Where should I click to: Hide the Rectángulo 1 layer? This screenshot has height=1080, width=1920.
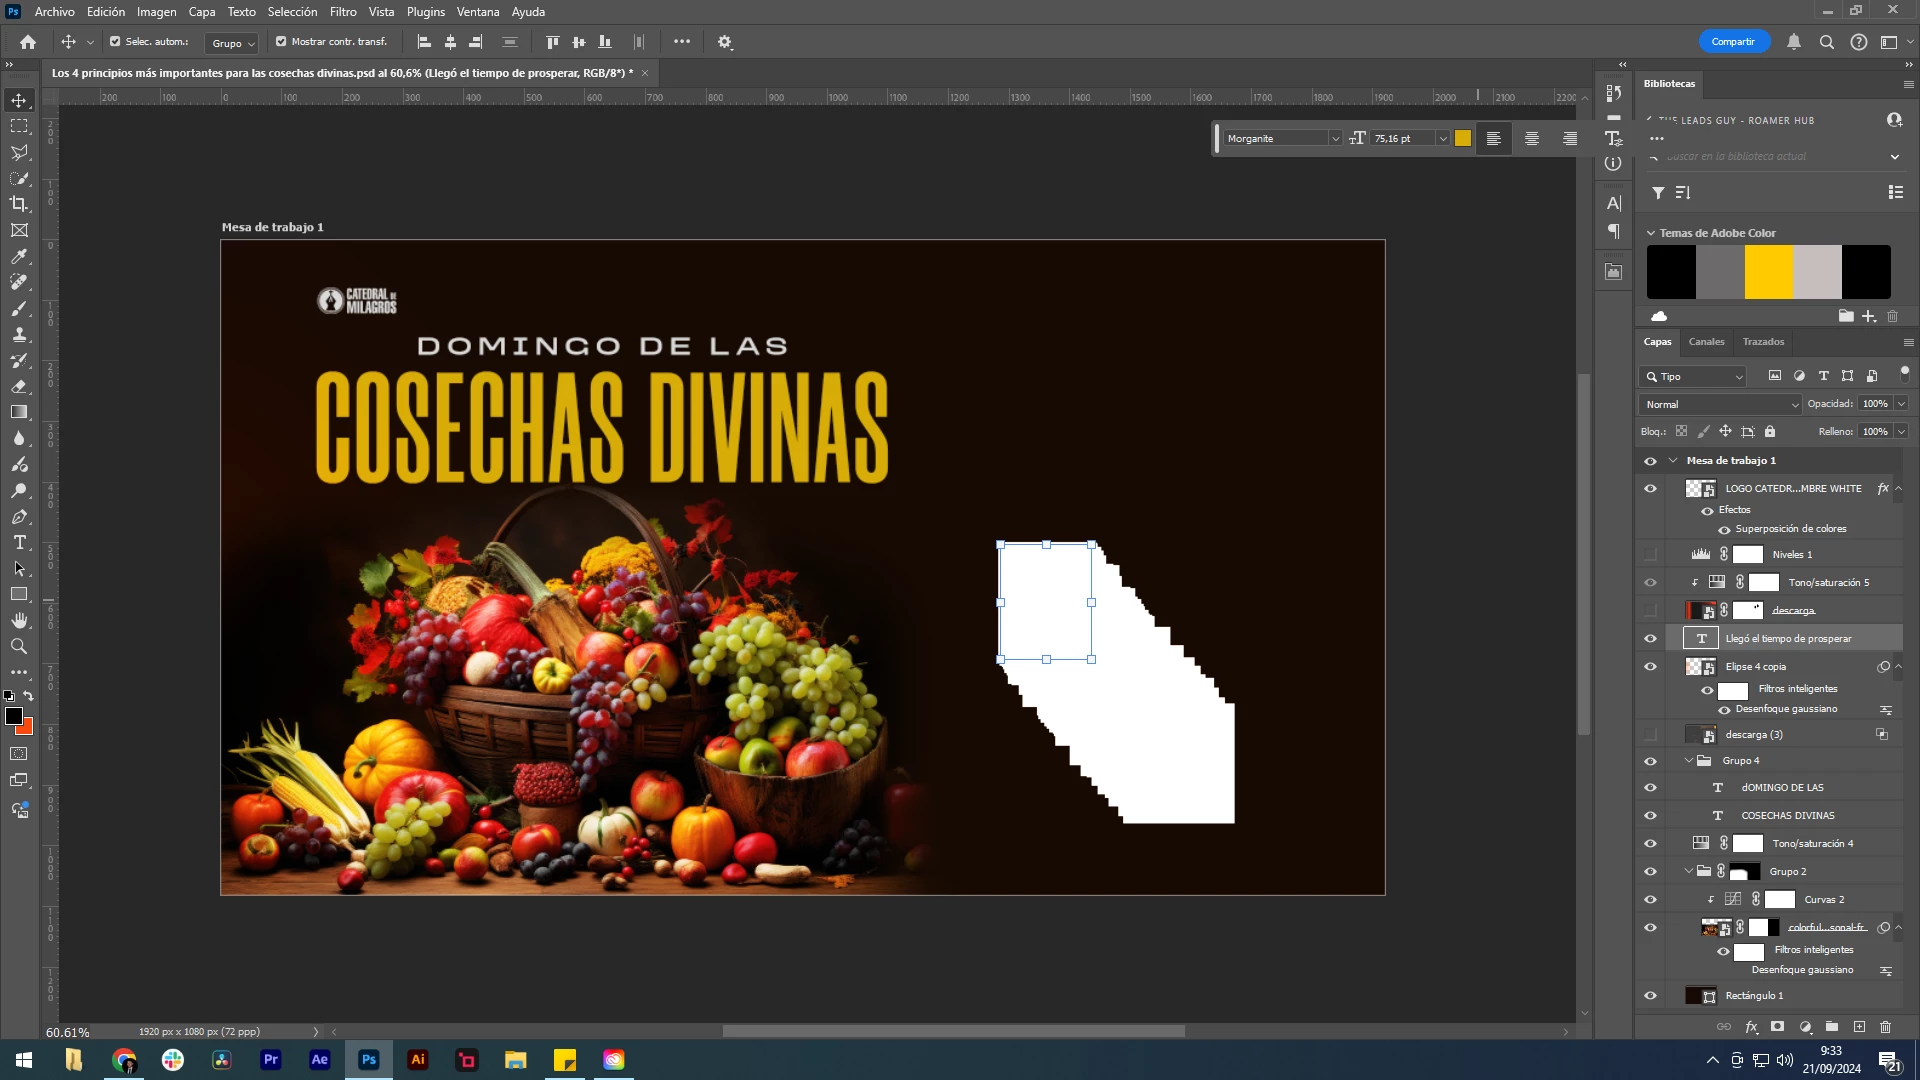[x=1650, y=996]
